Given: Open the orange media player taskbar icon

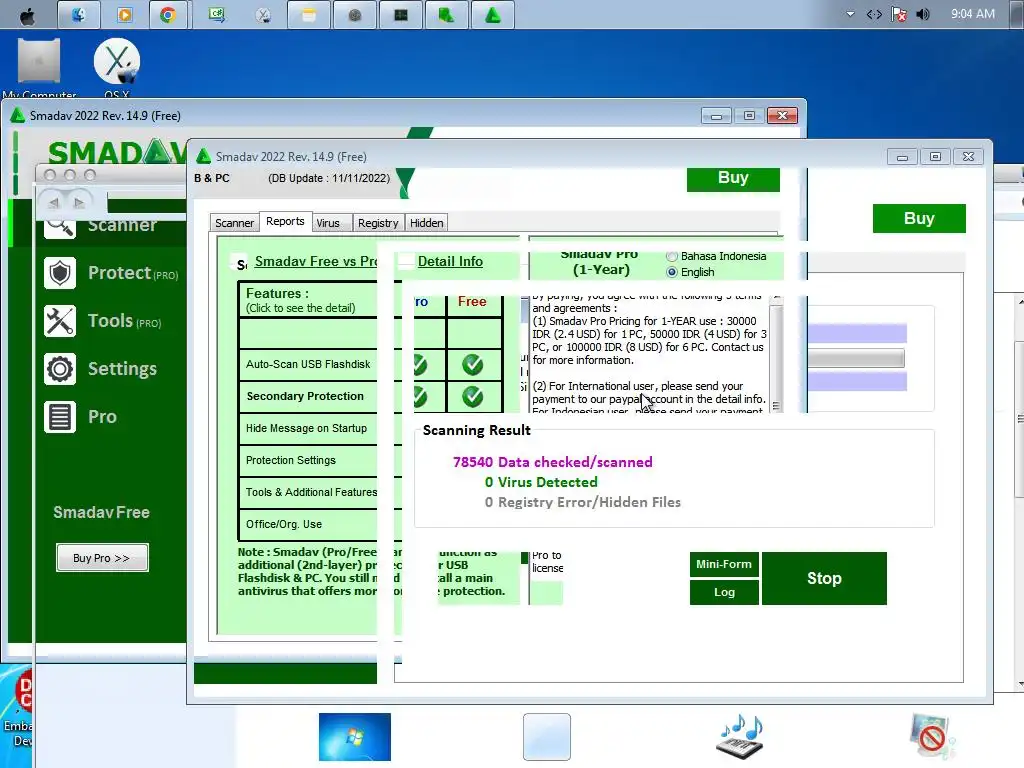Looking at the screenshot, I should [124, 15].
